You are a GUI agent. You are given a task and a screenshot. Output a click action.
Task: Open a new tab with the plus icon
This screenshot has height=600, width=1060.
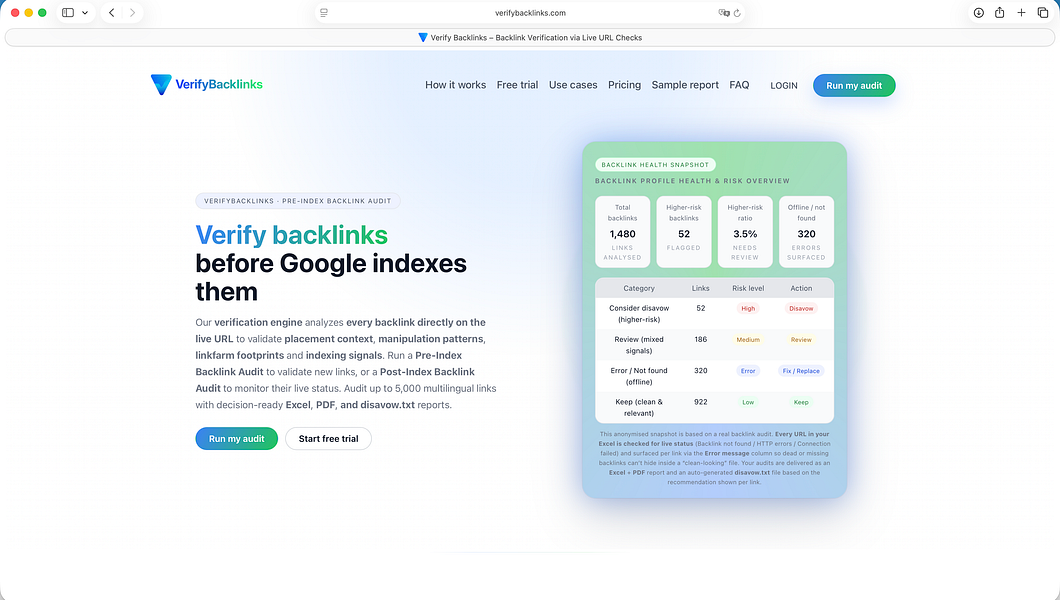coord(1022,12)
